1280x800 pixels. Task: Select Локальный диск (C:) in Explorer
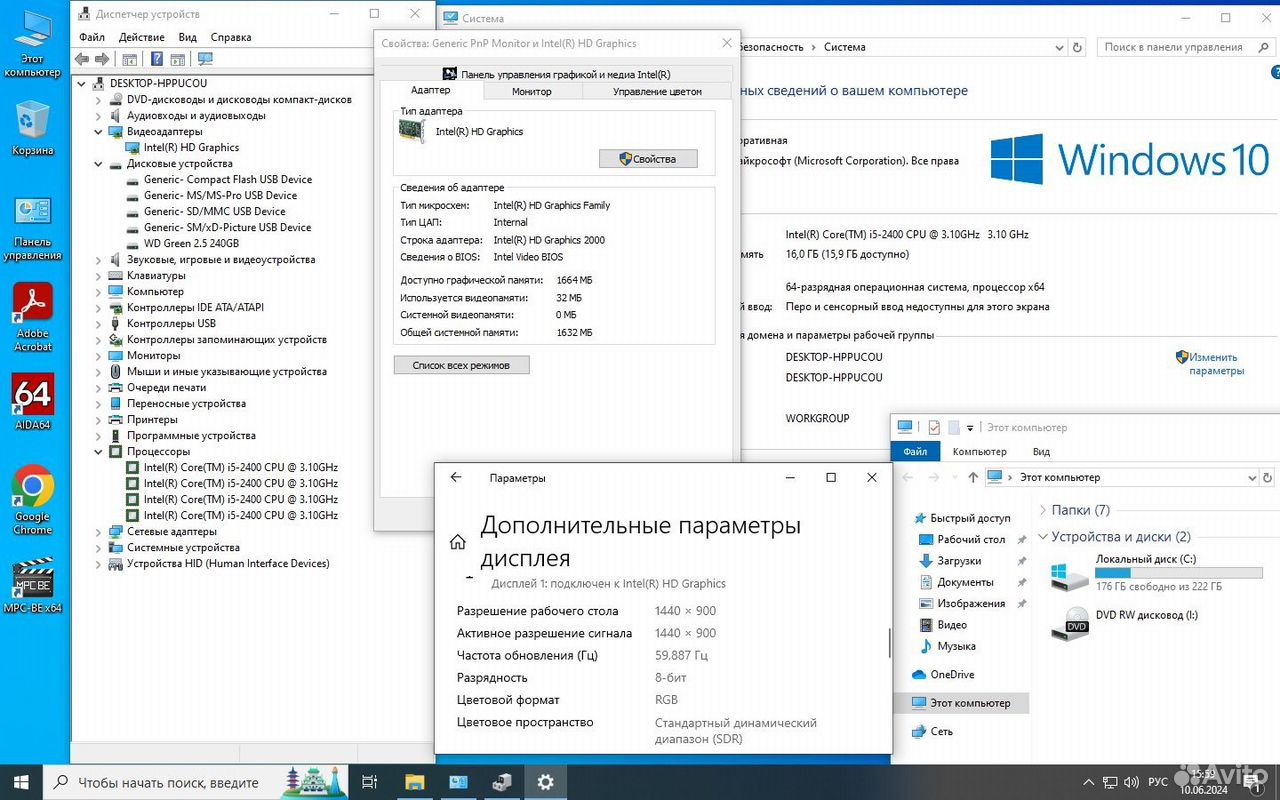1156,573
